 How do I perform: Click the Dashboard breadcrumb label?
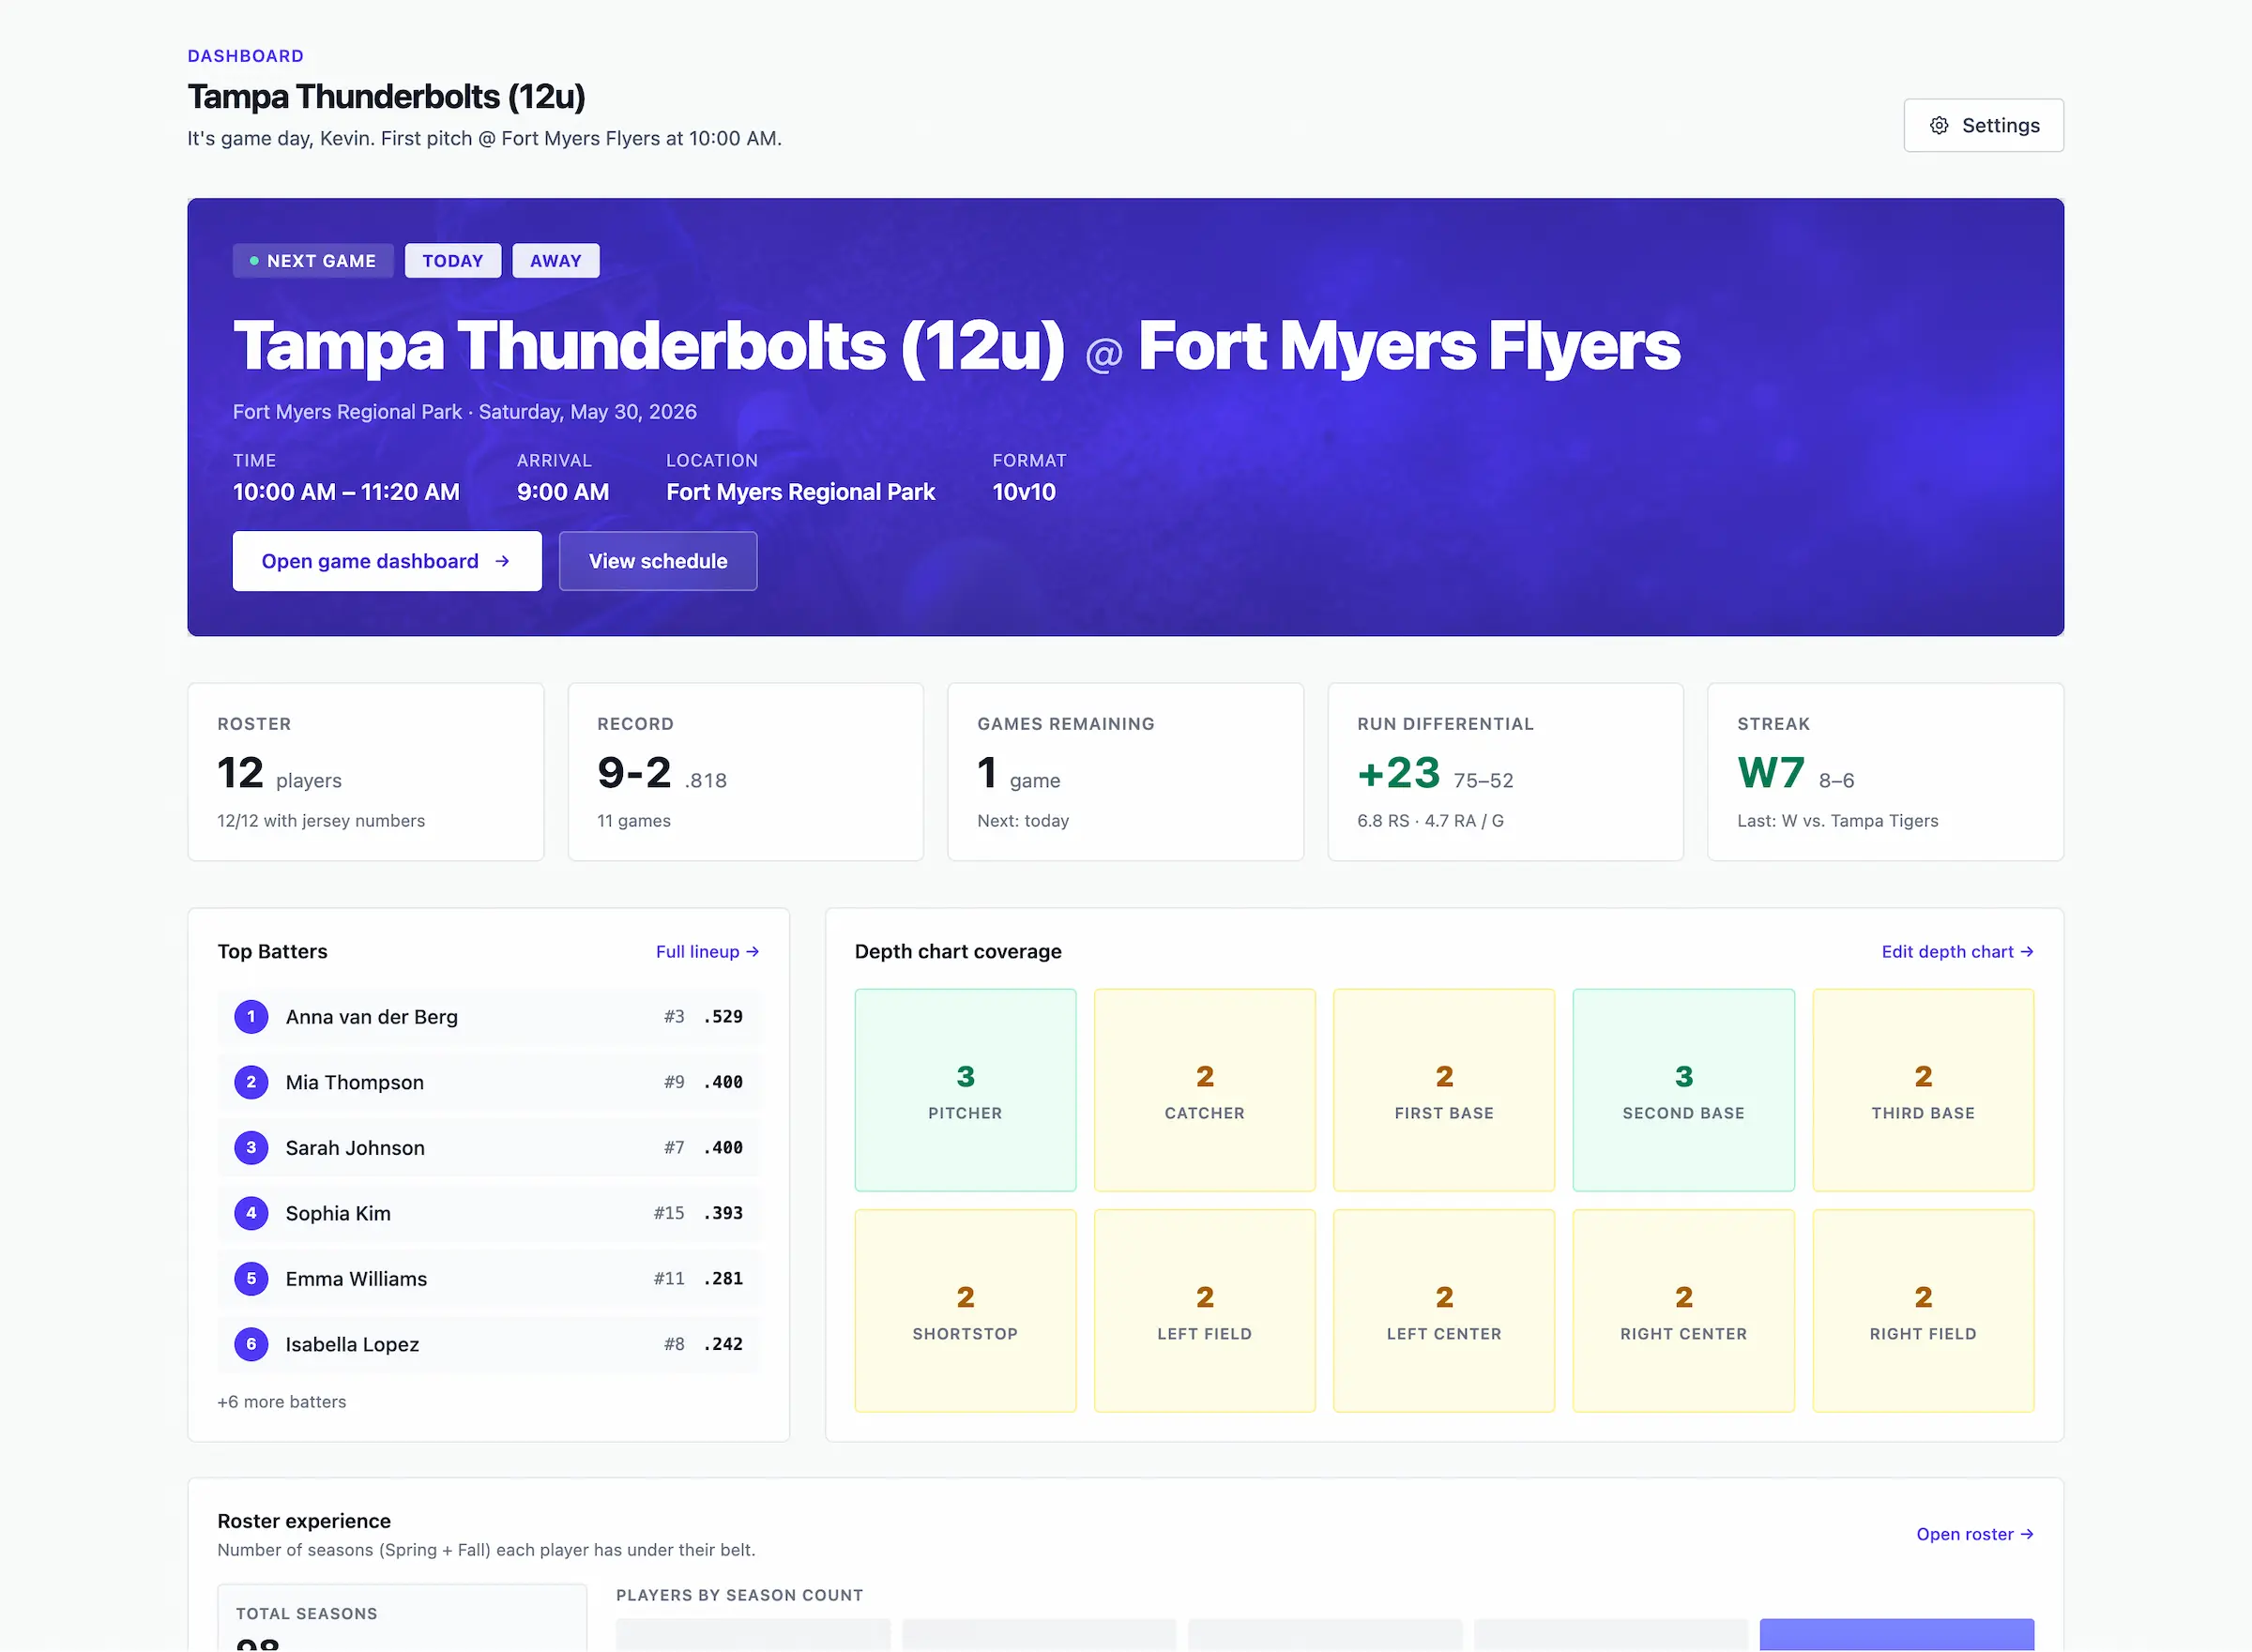click(x=246, y=56)
